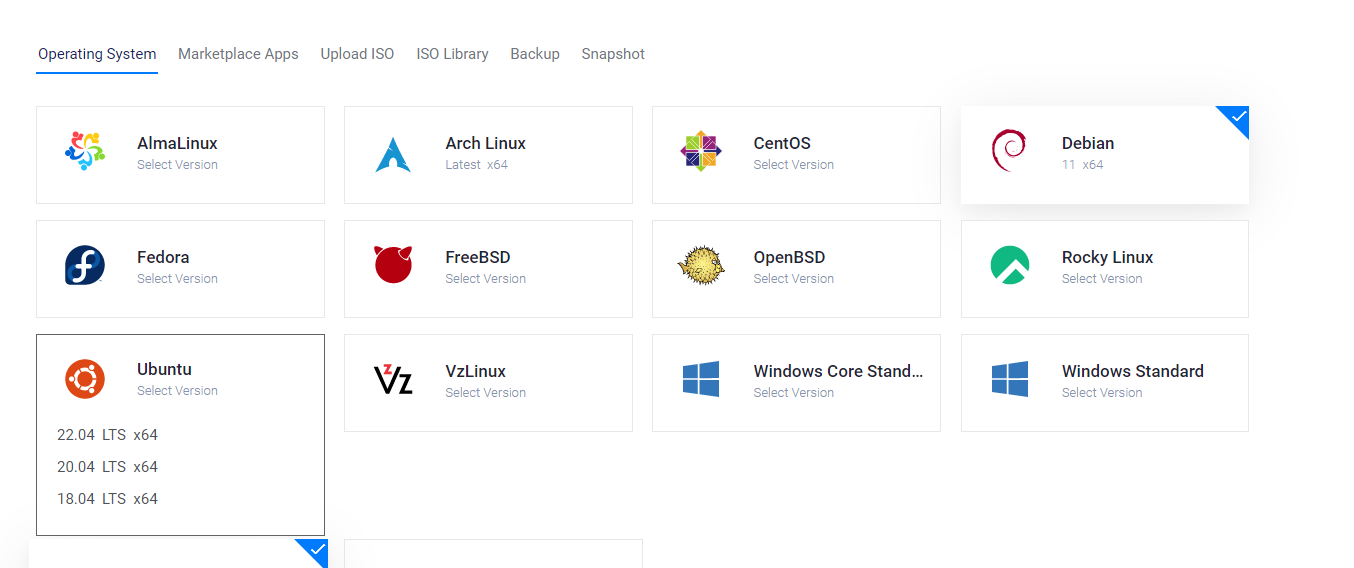Open the Snapshot tab
This screenshot has width=1354, height=568.
[x=613, y=54]
